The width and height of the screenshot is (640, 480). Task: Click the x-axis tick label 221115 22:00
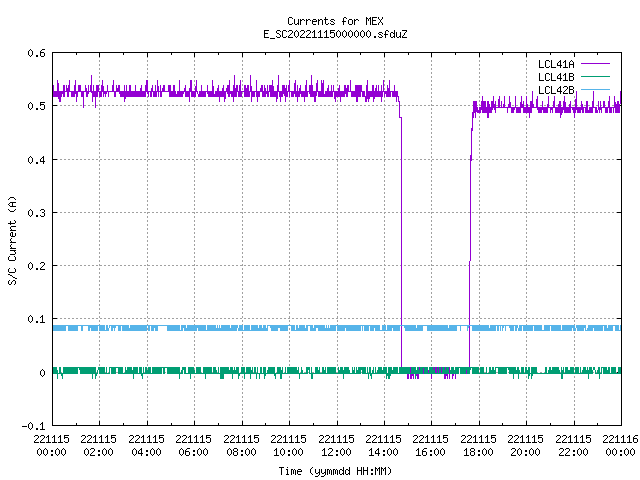(x=573, y=446)
